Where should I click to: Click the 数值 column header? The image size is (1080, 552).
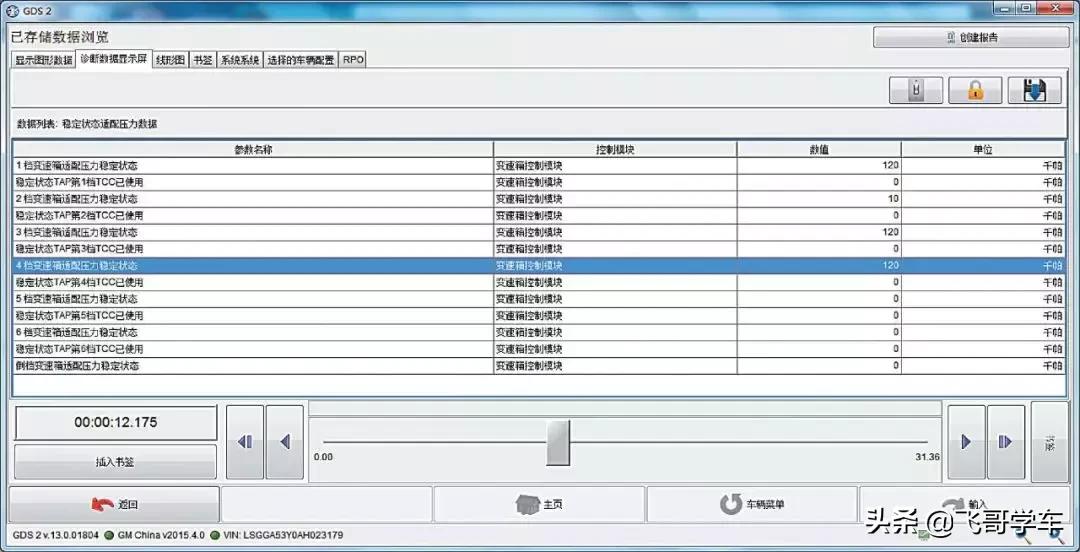click(x=819, y=149)
